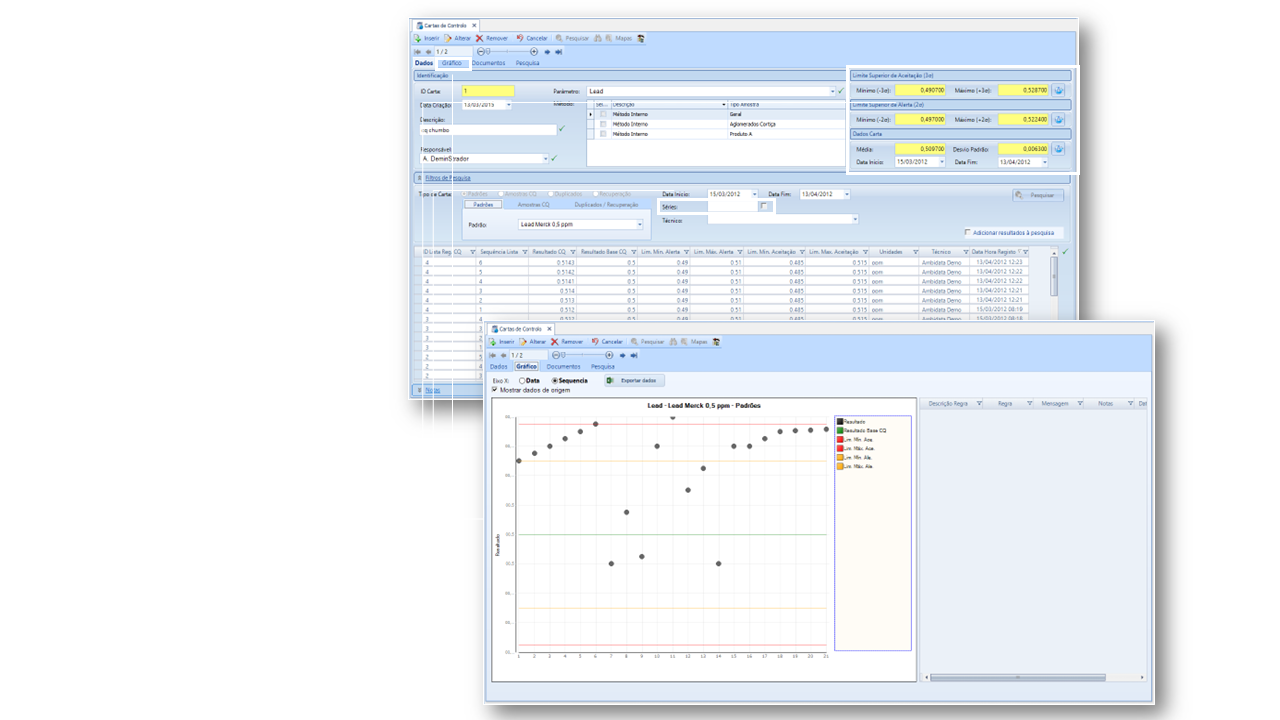The height and width of the screenshot is (720, 1280).
Task: Enable Adicionar resultados à pesquisa checkbox
Action: pos(967,232)
